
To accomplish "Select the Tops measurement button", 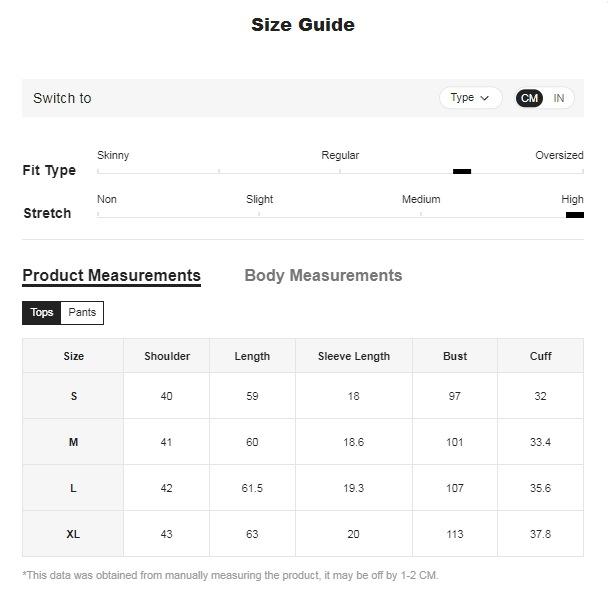I will 42,313.
